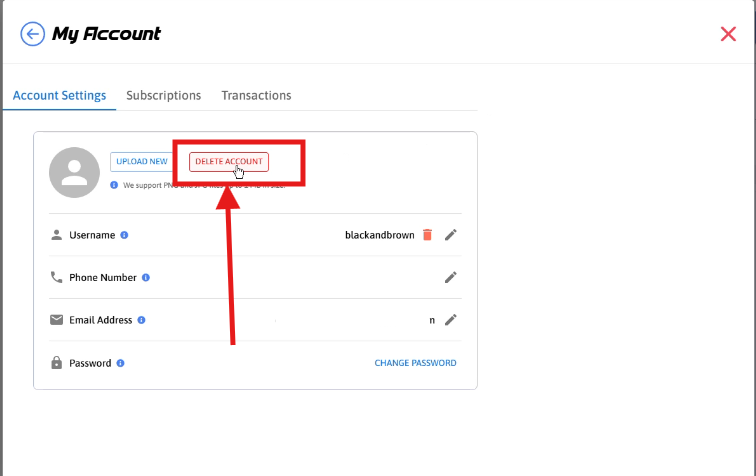This screenshot has width=756, height=476.
Task: Click the info icon next to Email Address
Action: tap(141, 320)
